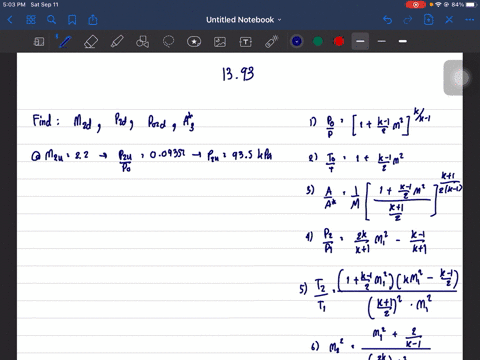Select the Laser pointer tool
This screenshot has width=480, height=360.
click(272, 42)
